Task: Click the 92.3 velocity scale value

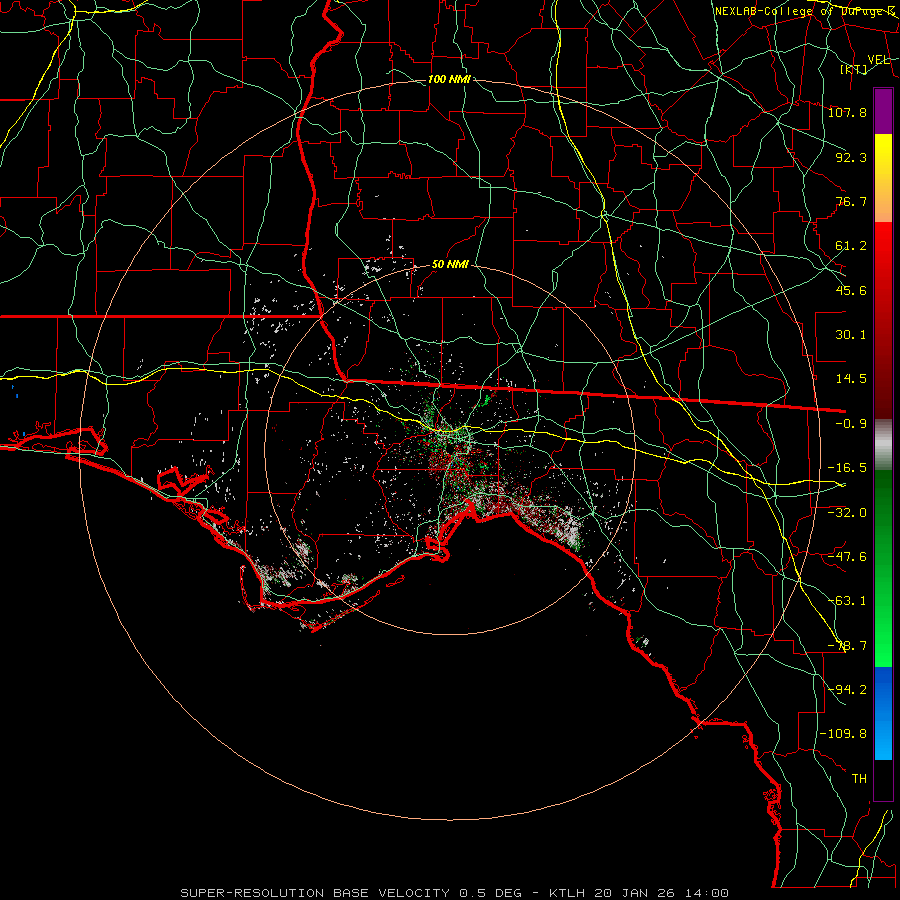Action: tap(851, 157)
